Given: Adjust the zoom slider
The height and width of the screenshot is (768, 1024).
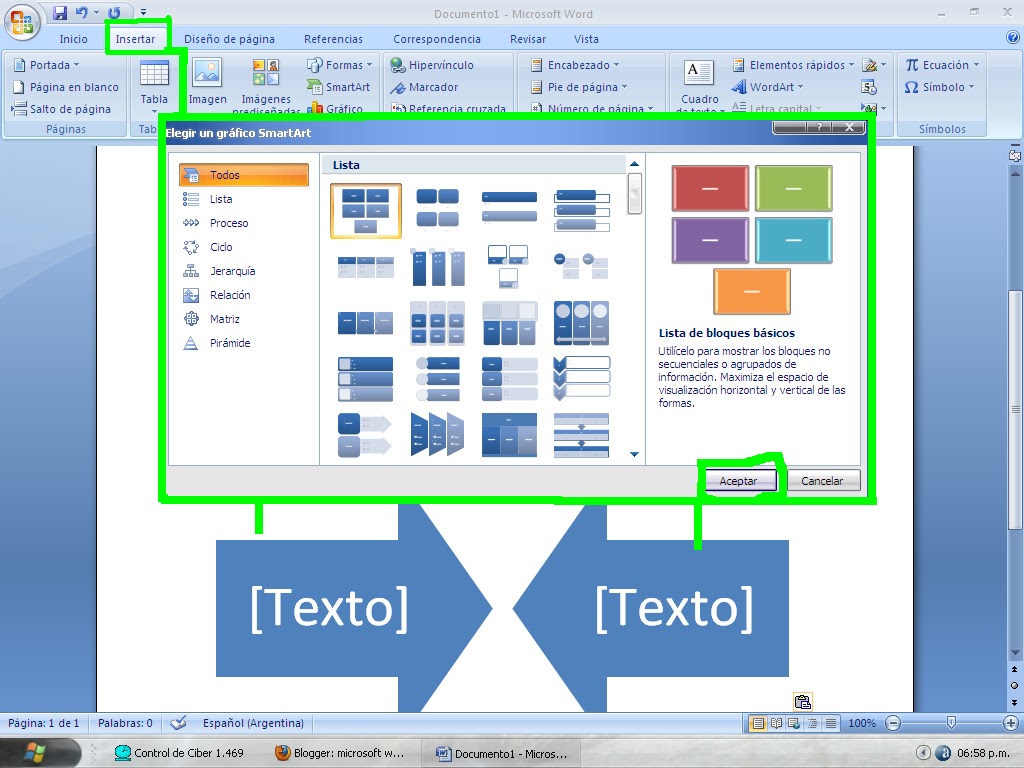Looking at the screenshot, I should pyautogui.click(x=952, y=722).
